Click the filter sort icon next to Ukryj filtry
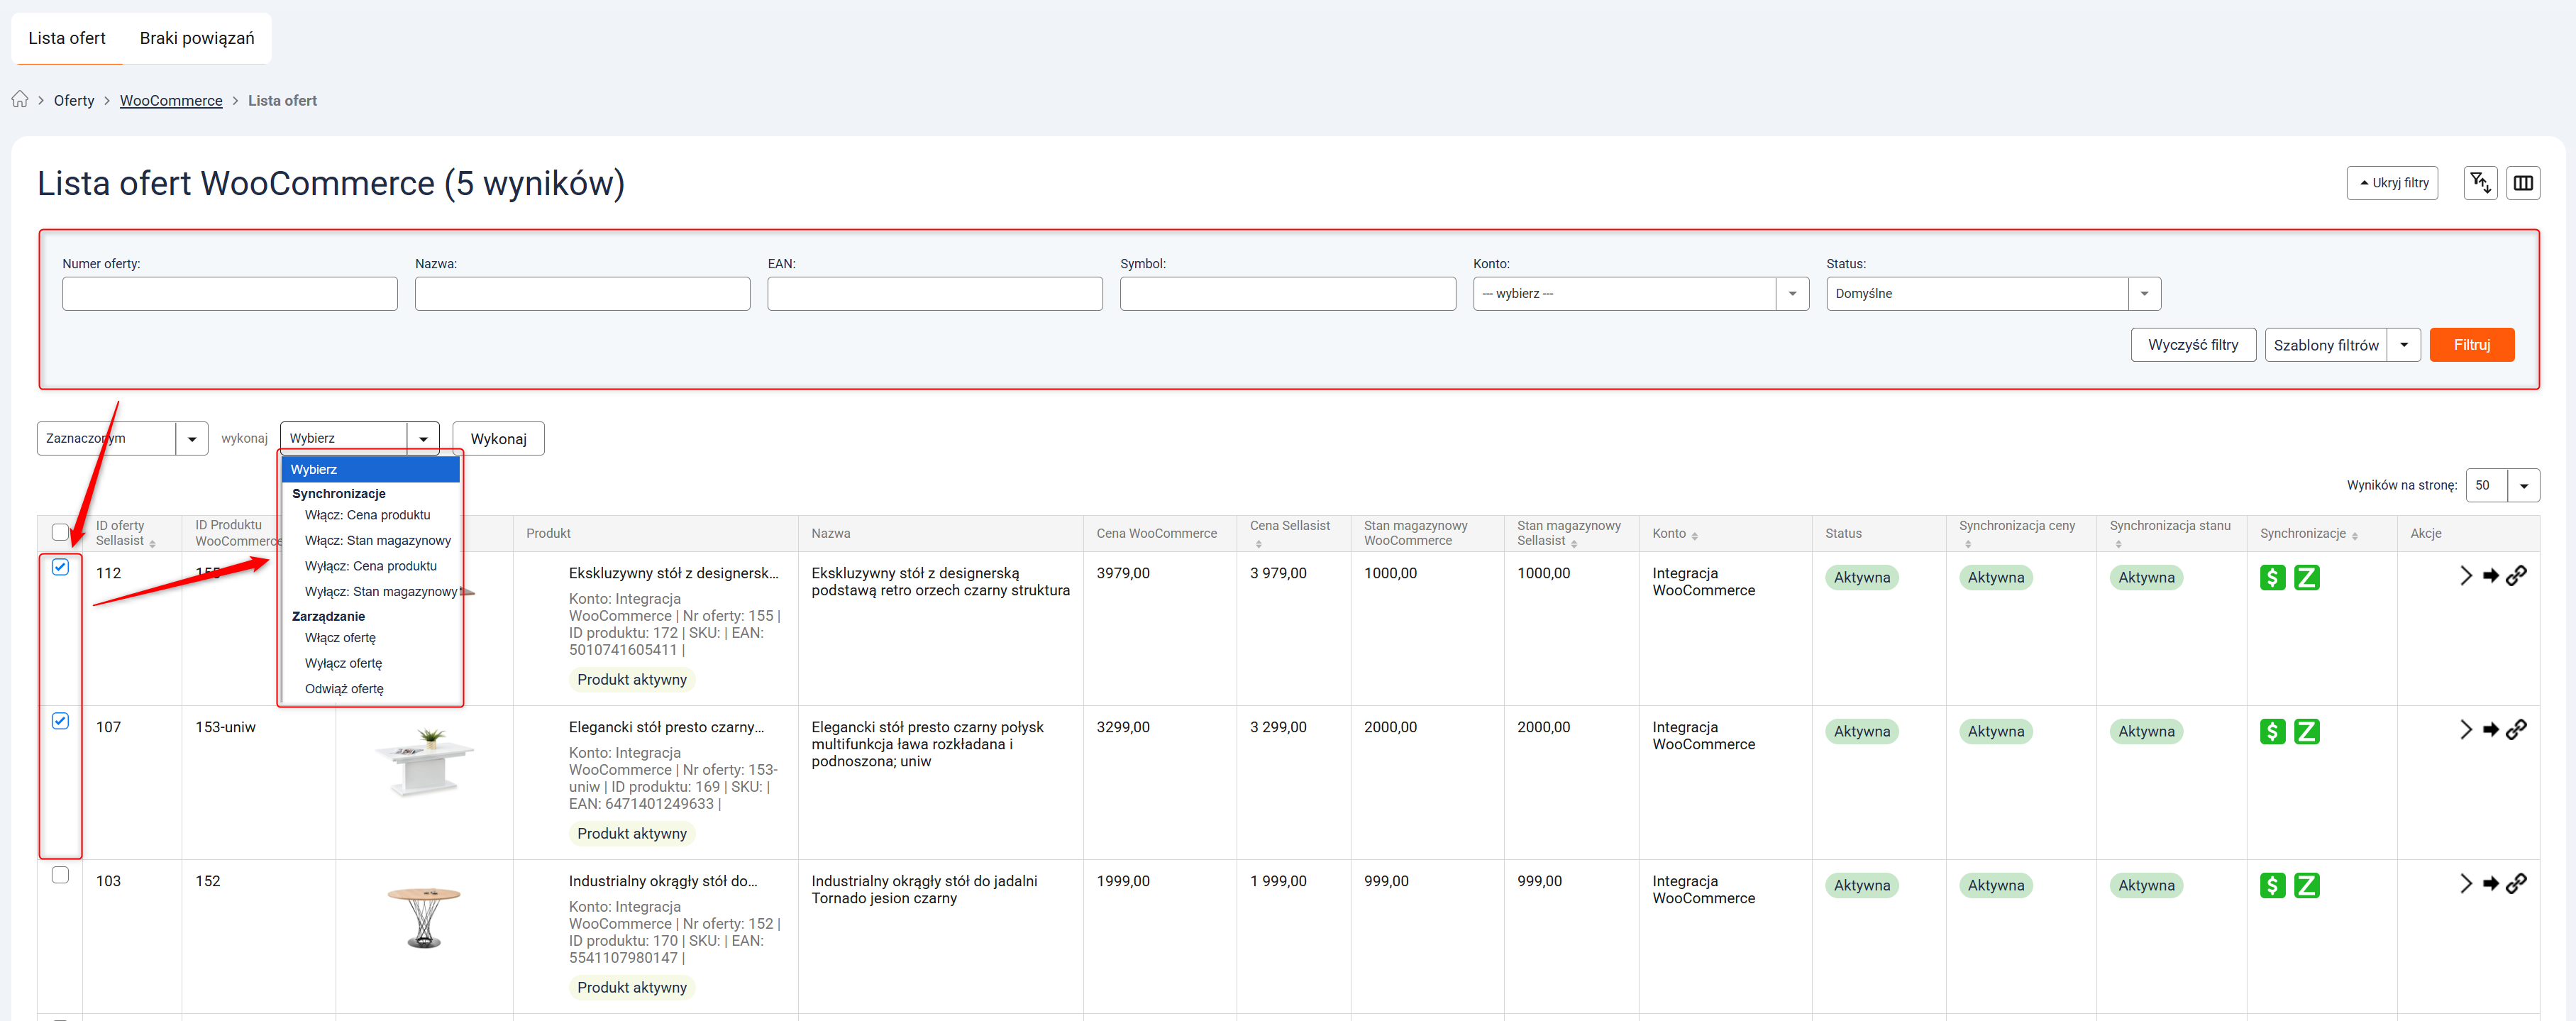This screenshot has height=1021, width=2576. [2479, 183]
